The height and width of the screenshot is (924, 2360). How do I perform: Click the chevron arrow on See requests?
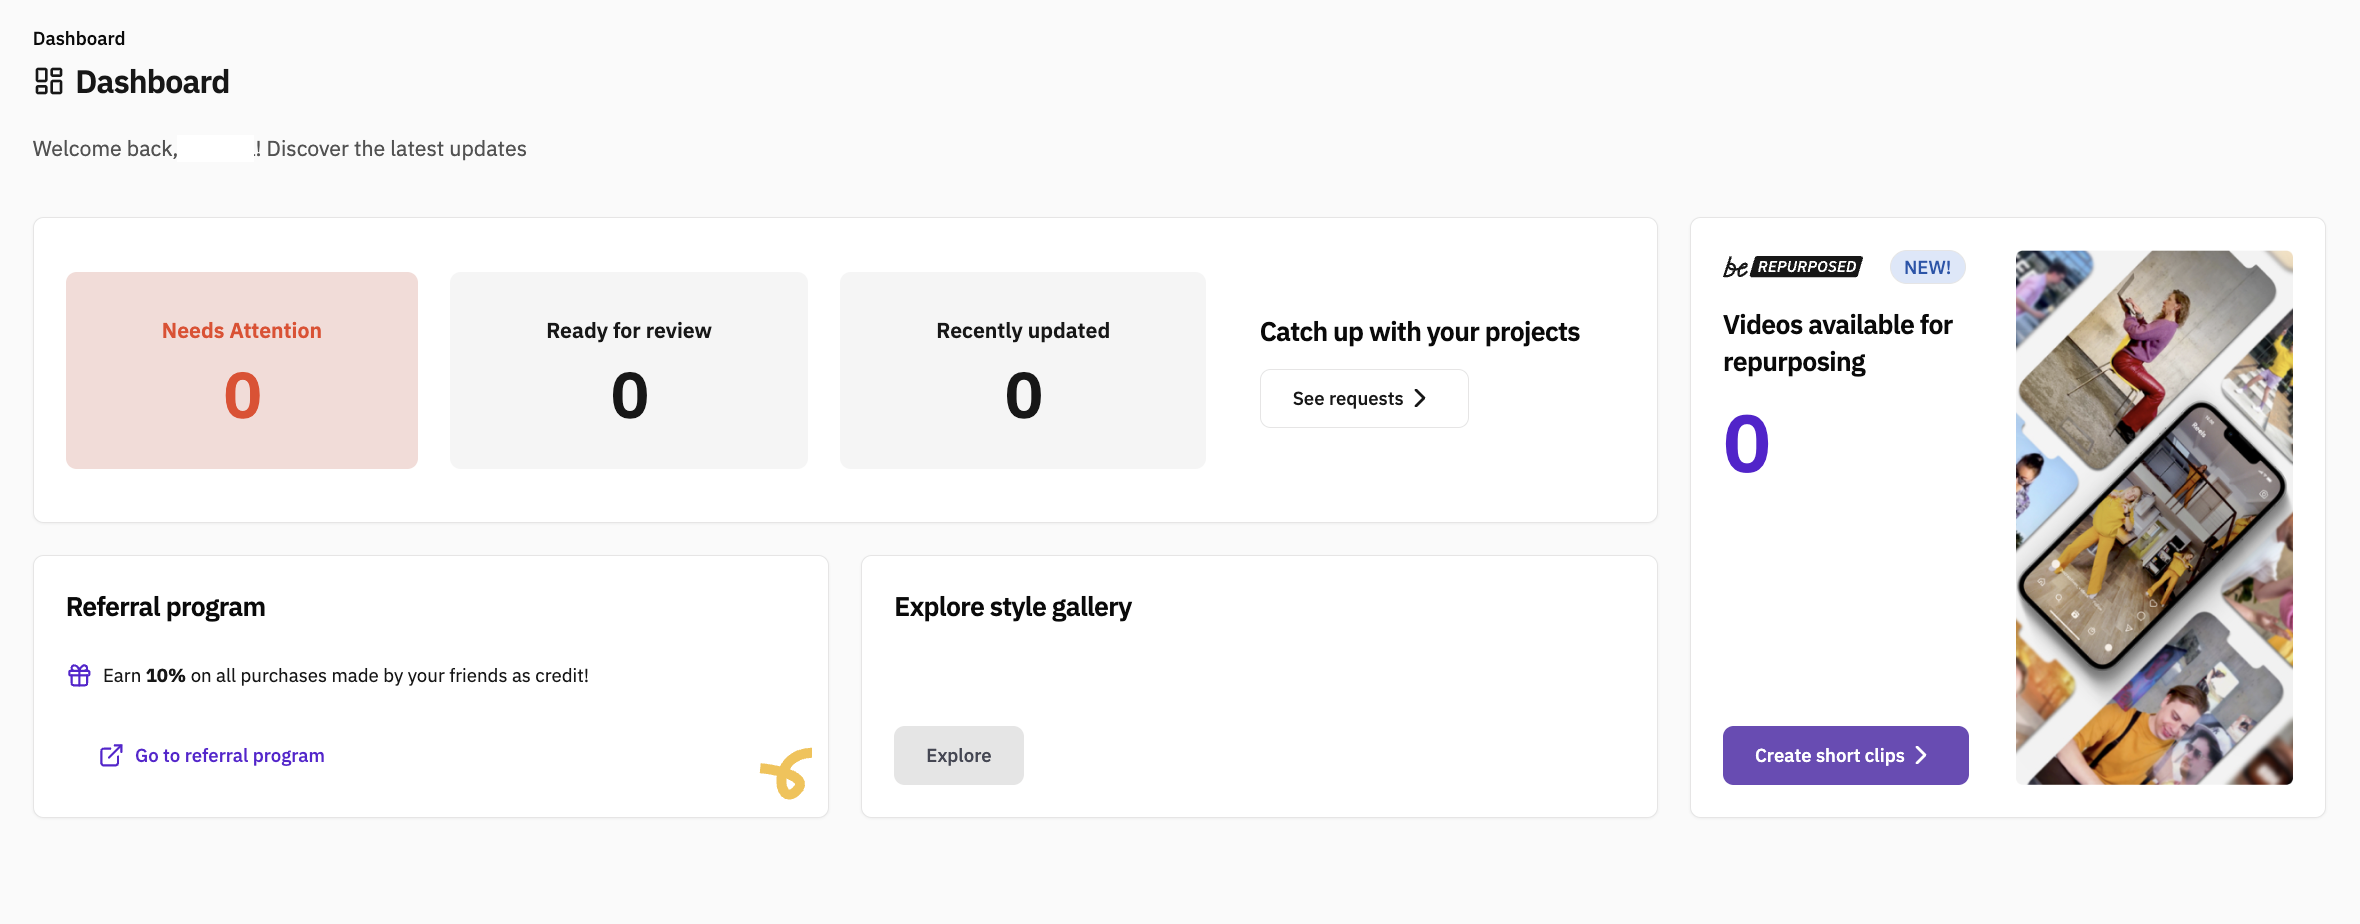(x=1420, y=398)
